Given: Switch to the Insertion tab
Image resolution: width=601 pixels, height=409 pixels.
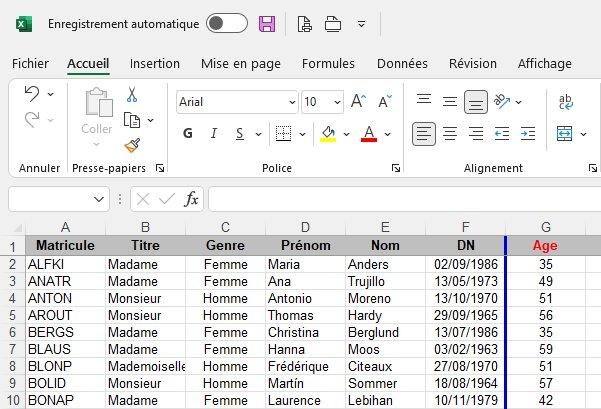Looking at the screenshot, I should 155,63.
